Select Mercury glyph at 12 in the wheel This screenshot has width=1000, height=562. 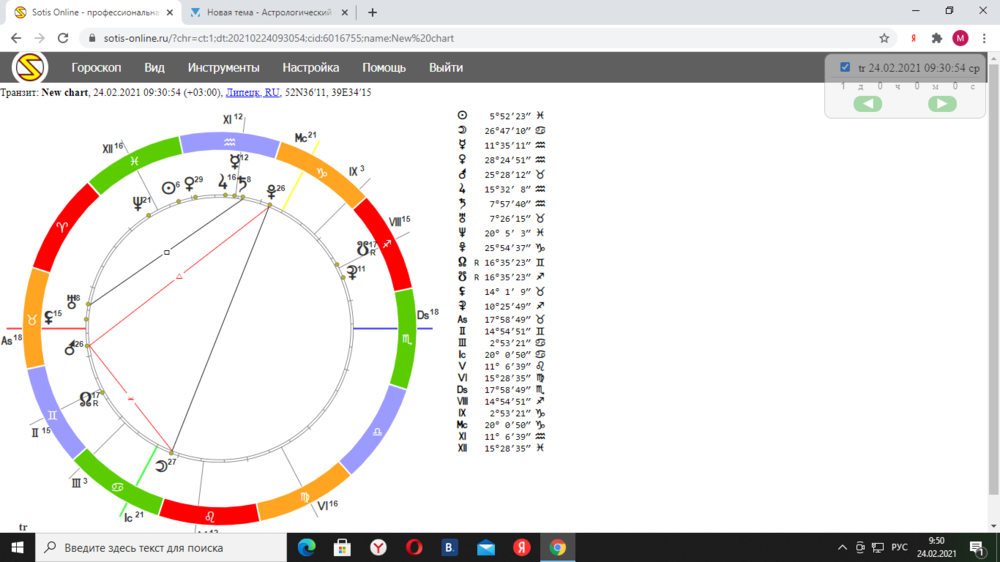coord(235,161)
